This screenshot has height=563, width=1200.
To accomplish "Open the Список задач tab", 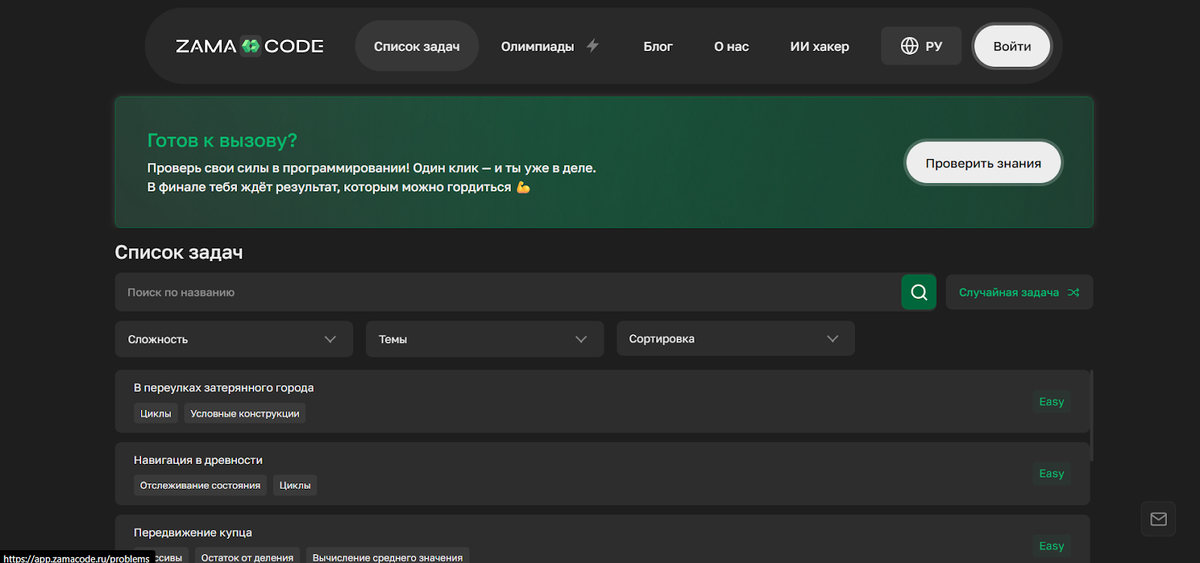I will (417, 46).
